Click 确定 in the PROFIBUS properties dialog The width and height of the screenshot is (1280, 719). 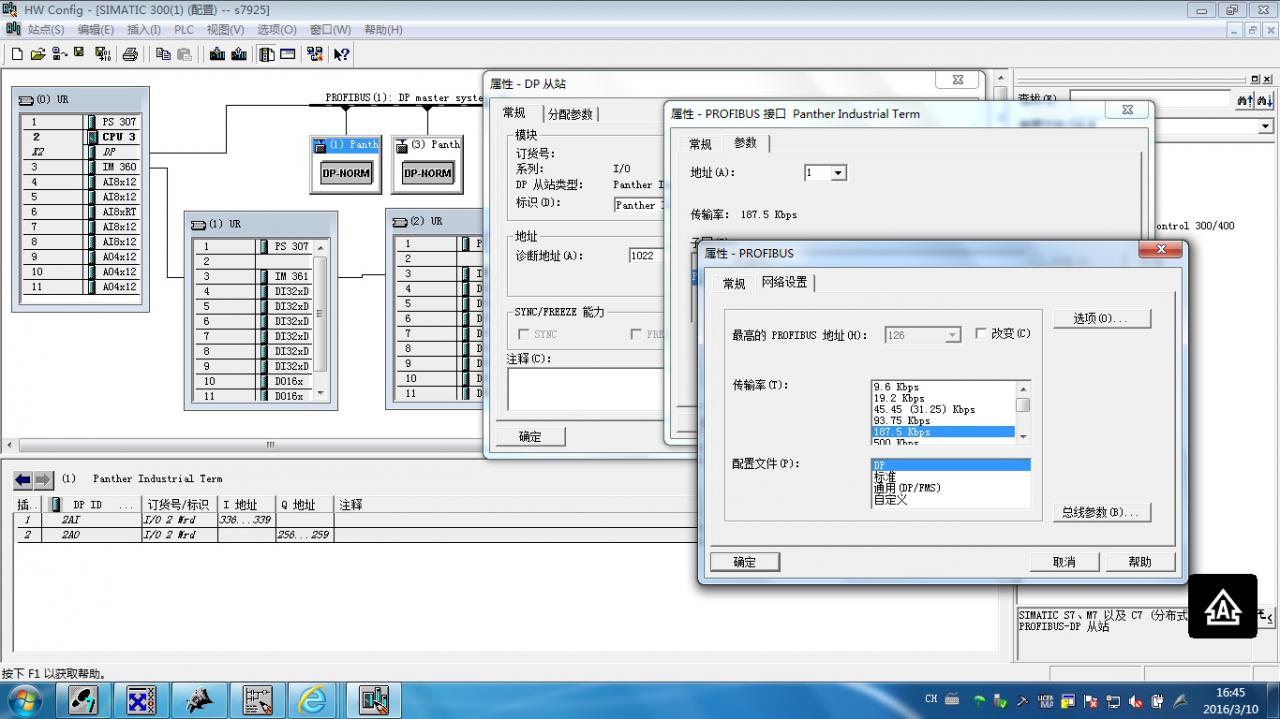point(745,562)
